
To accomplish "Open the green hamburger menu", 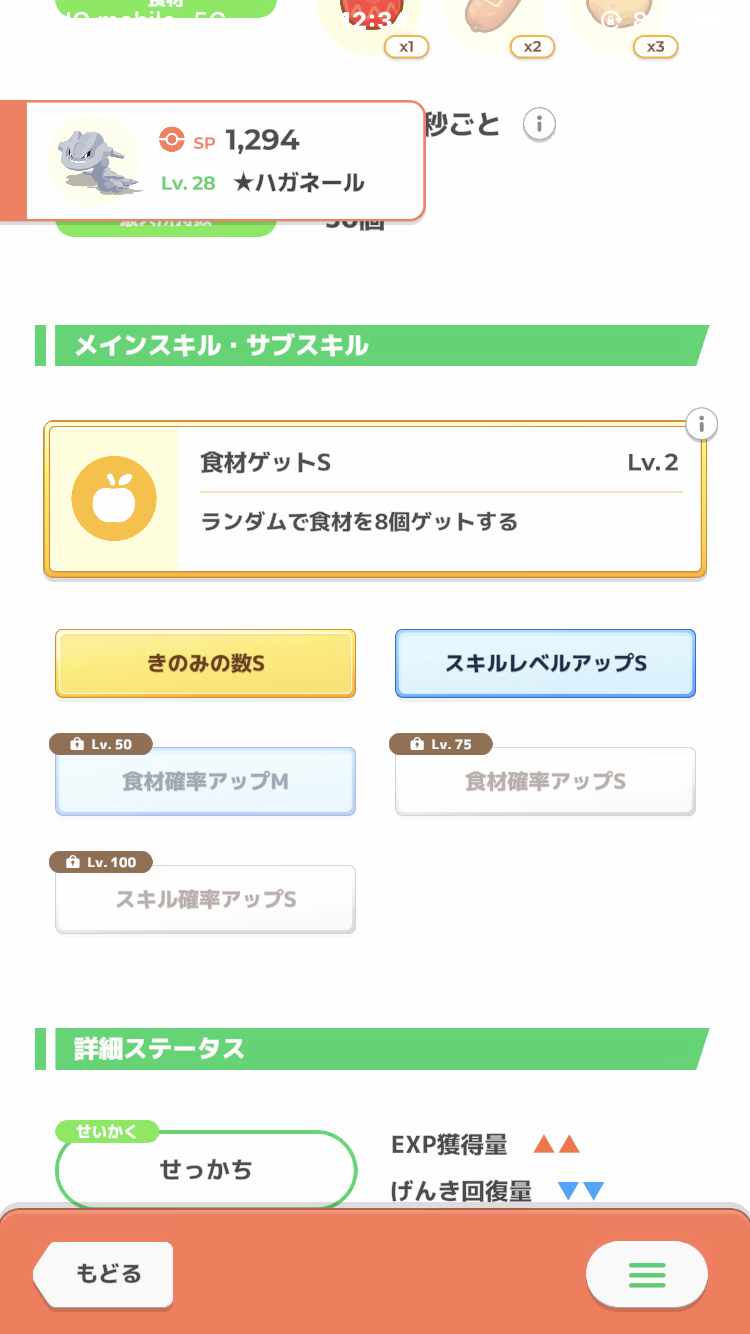I will (646, 1274).
